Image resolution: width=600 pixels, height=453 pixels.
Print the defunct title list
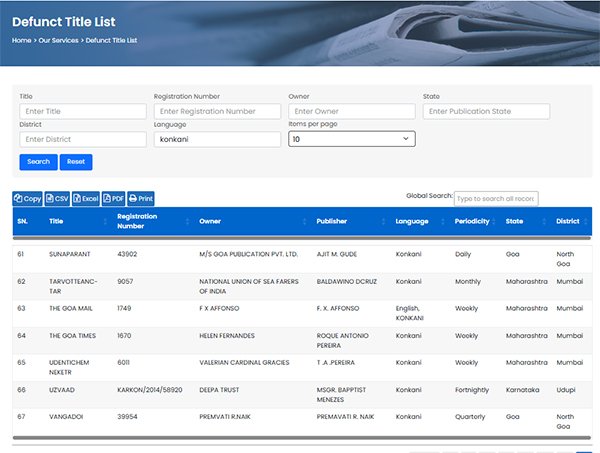[141, 199]
